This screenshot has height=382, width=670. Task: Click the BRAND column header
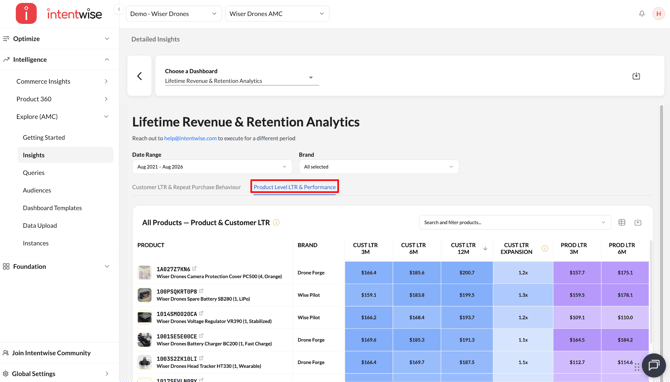[x=307, y=245]
